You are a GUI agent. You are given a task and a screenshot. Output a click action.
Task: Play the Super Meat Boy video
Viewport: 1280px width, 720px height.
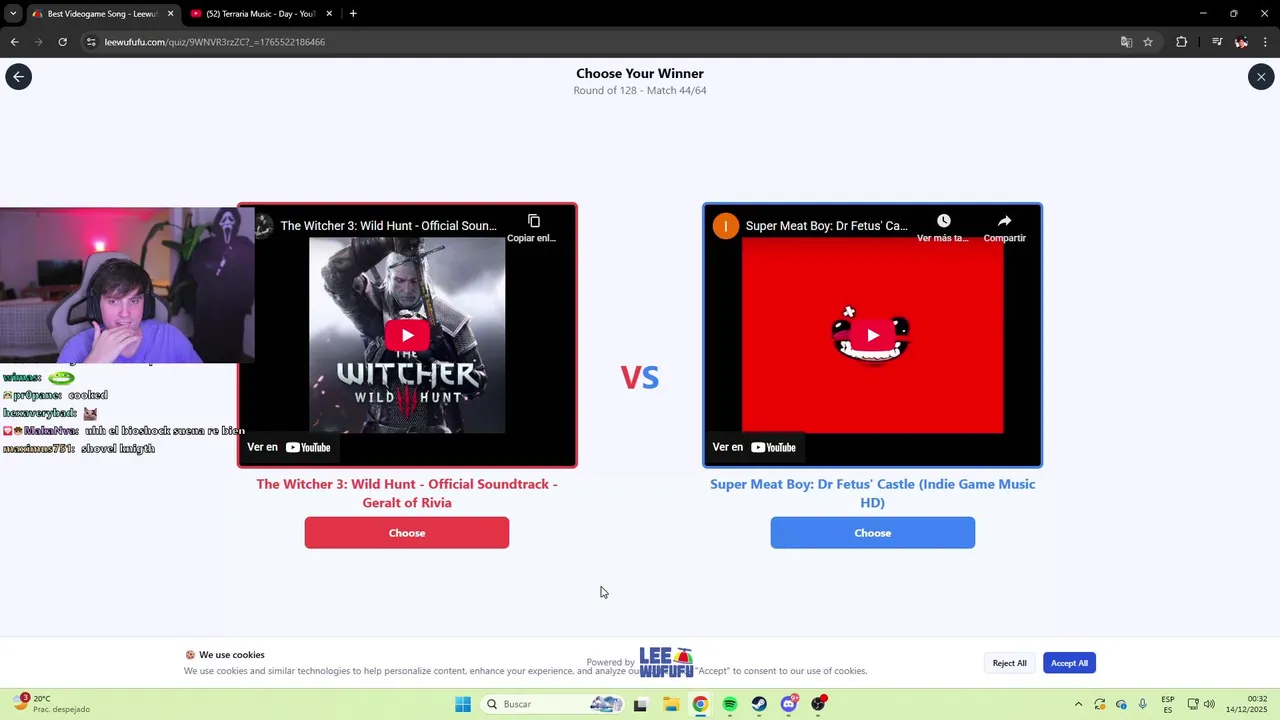(873, 336)
